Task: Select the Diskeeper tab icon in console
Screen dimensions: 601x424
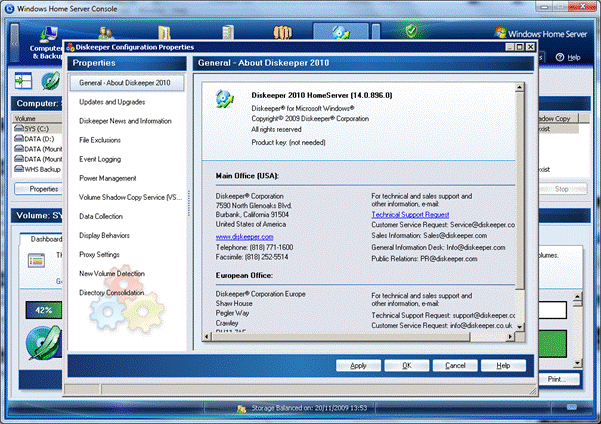Action: click(341, 33)
